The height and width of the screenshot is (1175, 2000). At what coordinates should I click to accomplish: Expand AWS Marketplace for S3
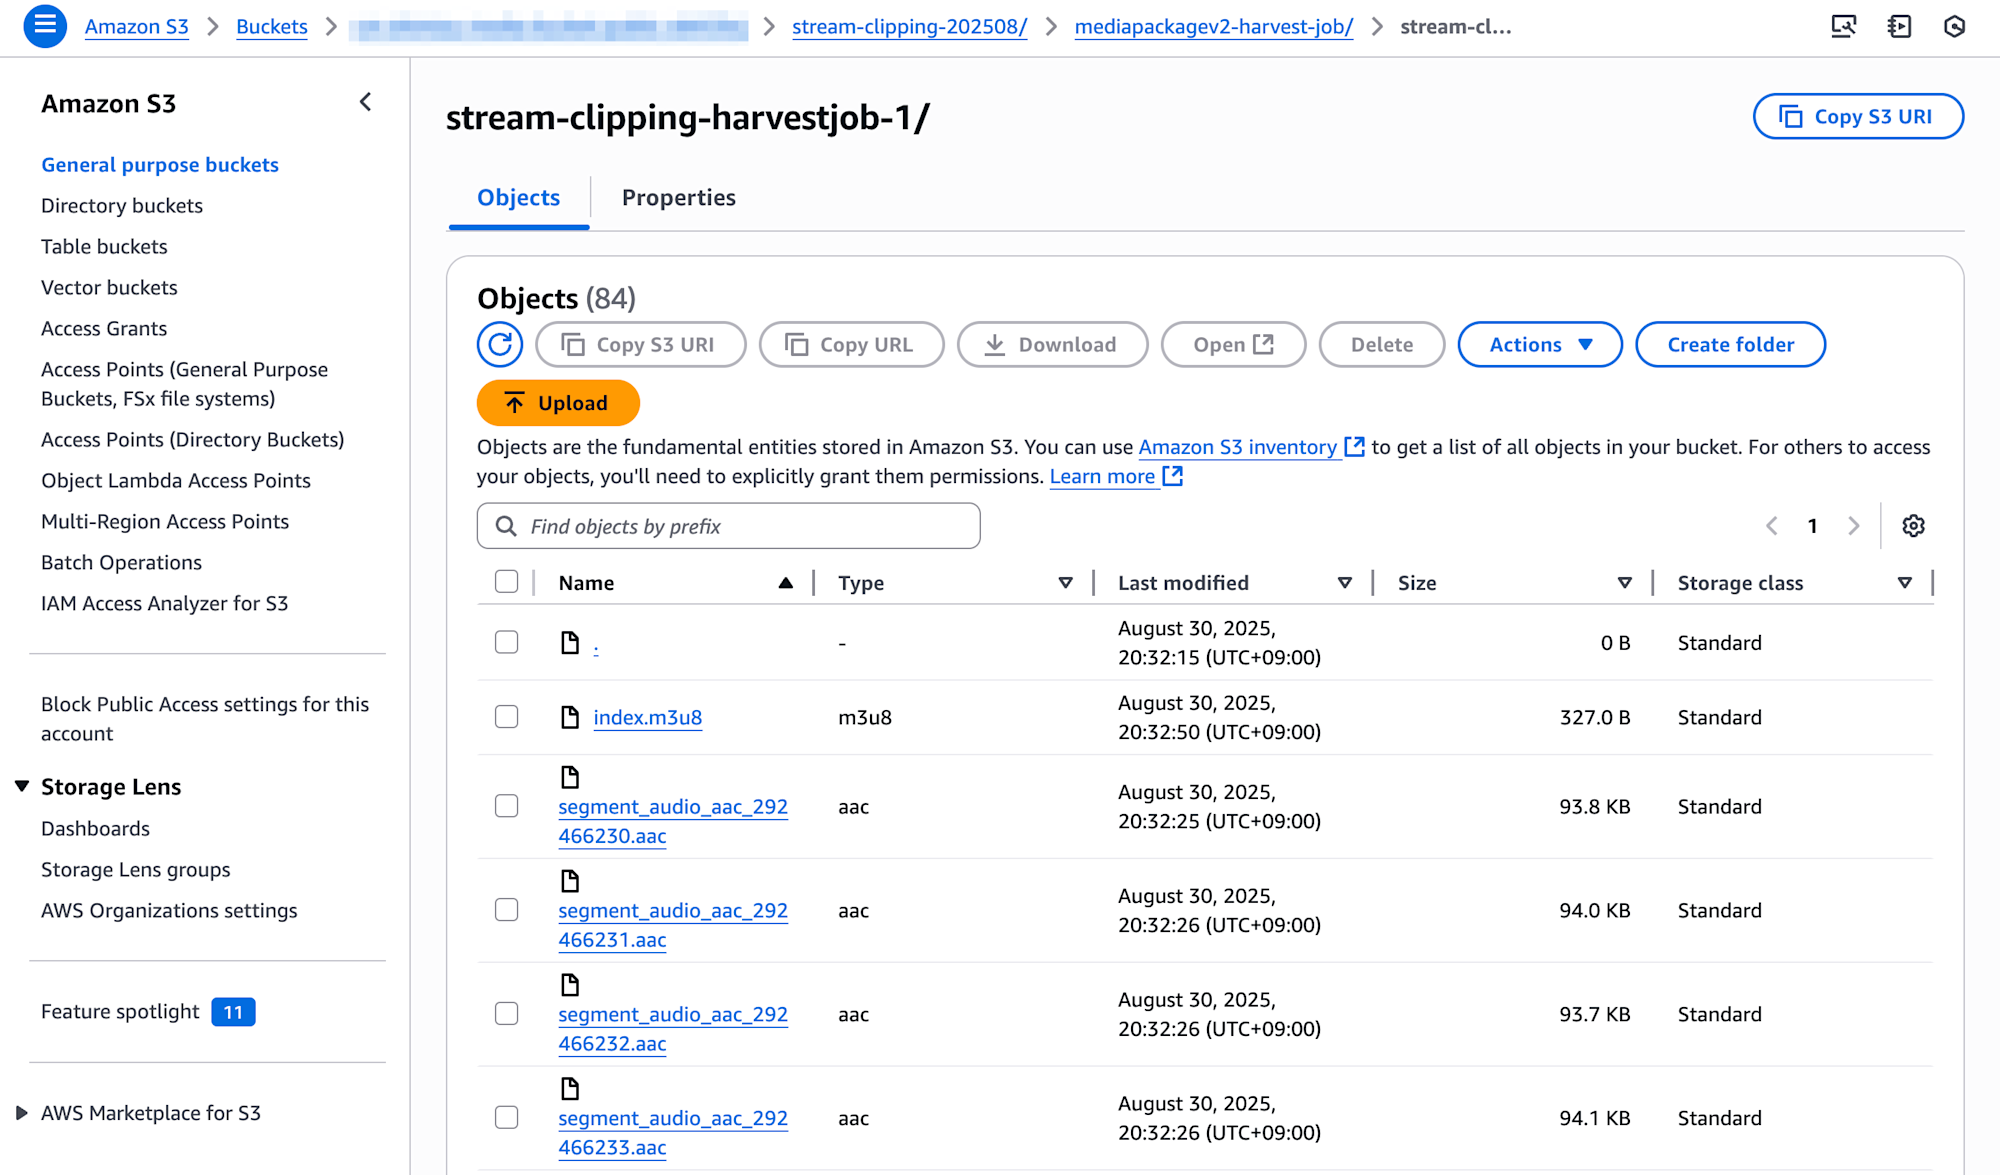(x=22, y=1113)
